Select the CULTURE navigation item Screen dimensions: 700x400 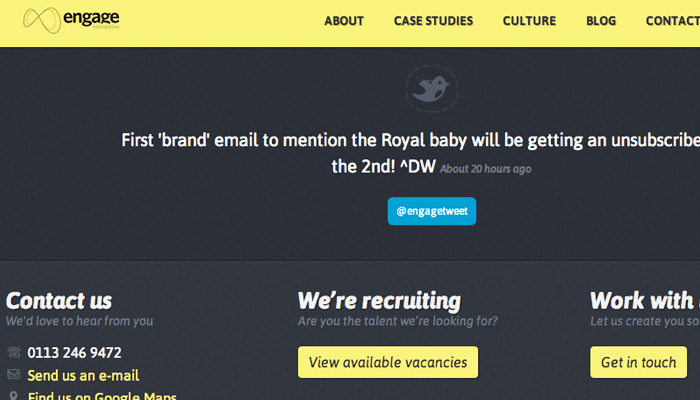click(x=529, y=21)
